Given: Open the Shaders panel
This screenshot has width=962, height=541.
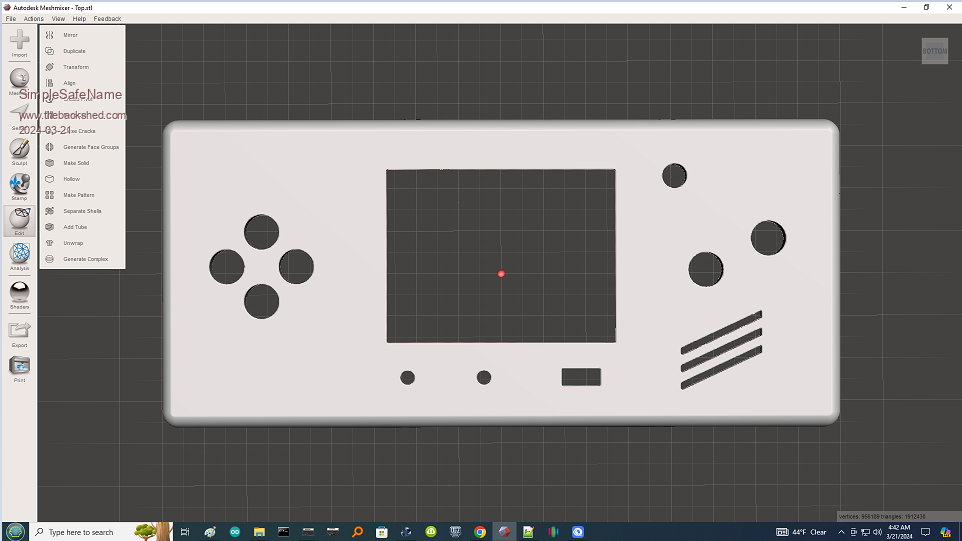Looking at the screenshot, I should tap(19, 294).
